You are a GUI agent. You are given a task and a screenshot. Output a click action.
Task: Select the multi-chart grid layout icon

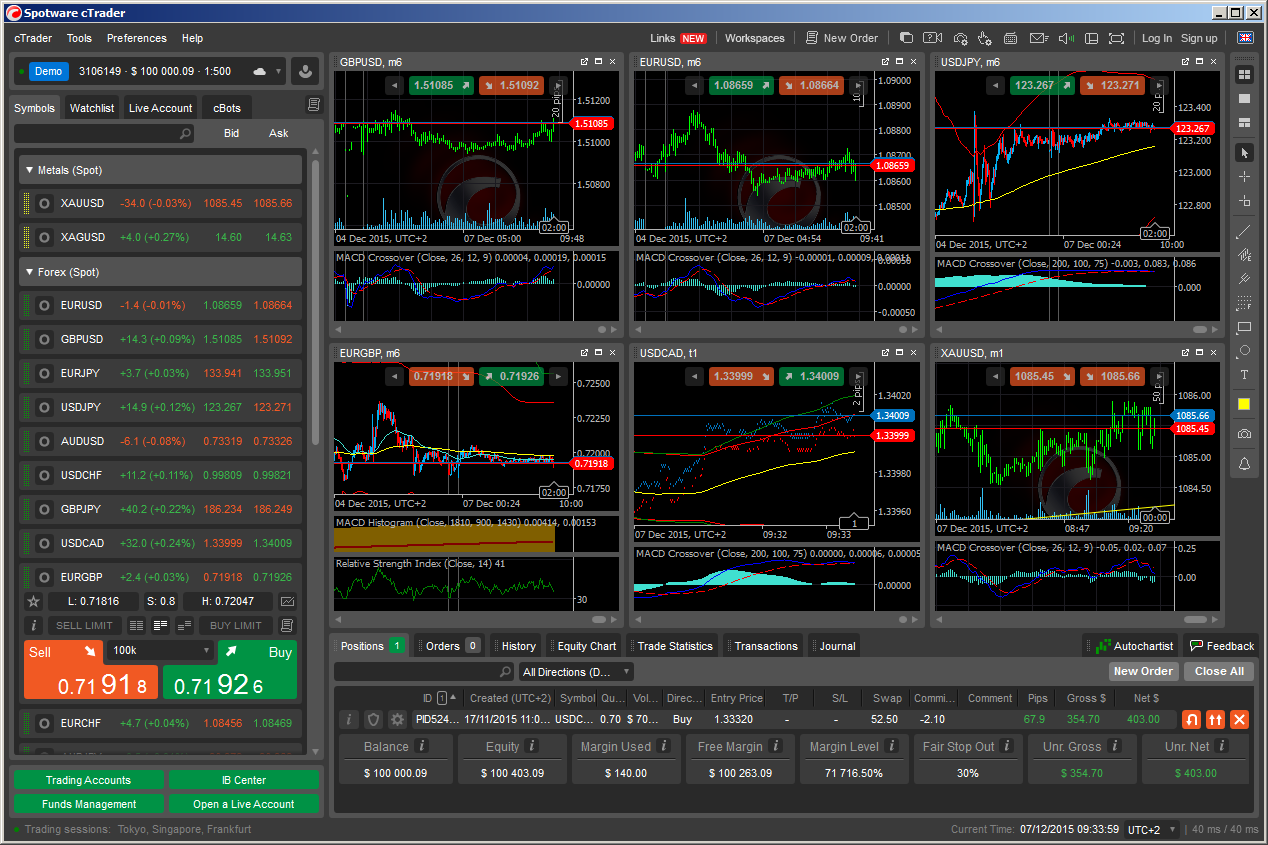1244,74
